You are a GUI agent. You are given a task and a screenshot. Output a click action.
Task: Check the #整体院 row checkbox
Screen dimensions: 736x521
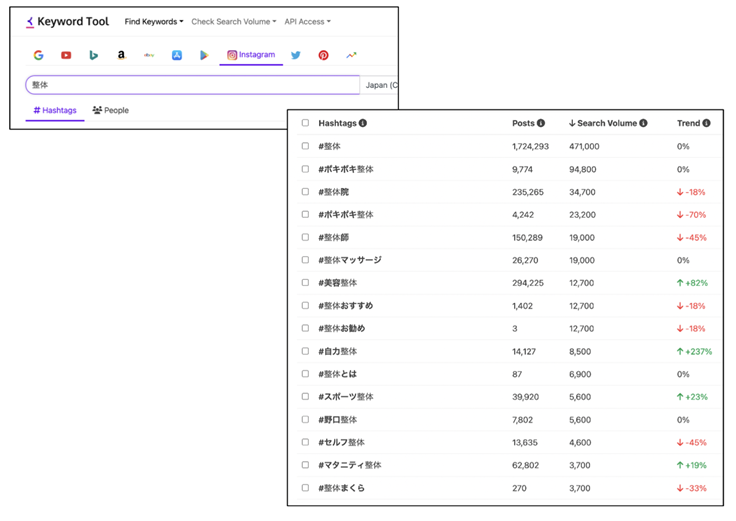pyautogui.click(x=306, y=192)
